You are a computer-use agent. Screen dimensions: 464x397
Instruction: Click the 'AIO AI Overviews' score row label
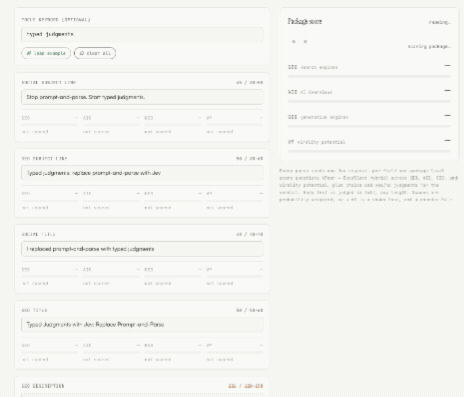(x=310, y=92)
